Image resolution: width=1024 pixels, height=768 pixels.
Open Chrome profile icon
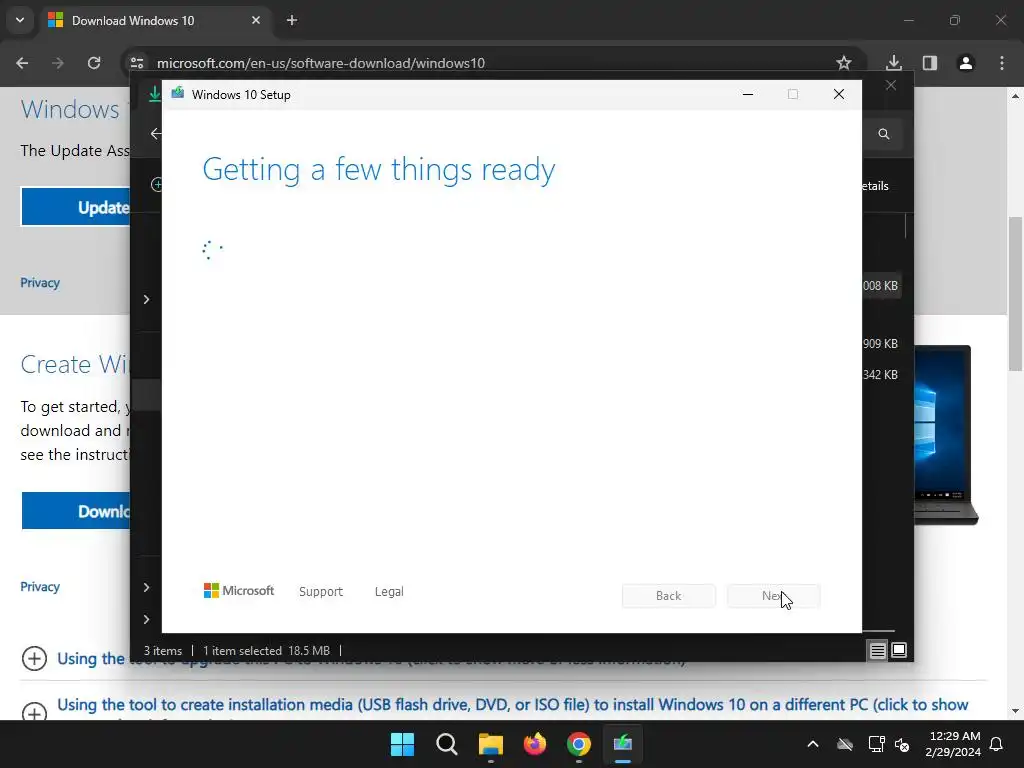coord(965,63)
